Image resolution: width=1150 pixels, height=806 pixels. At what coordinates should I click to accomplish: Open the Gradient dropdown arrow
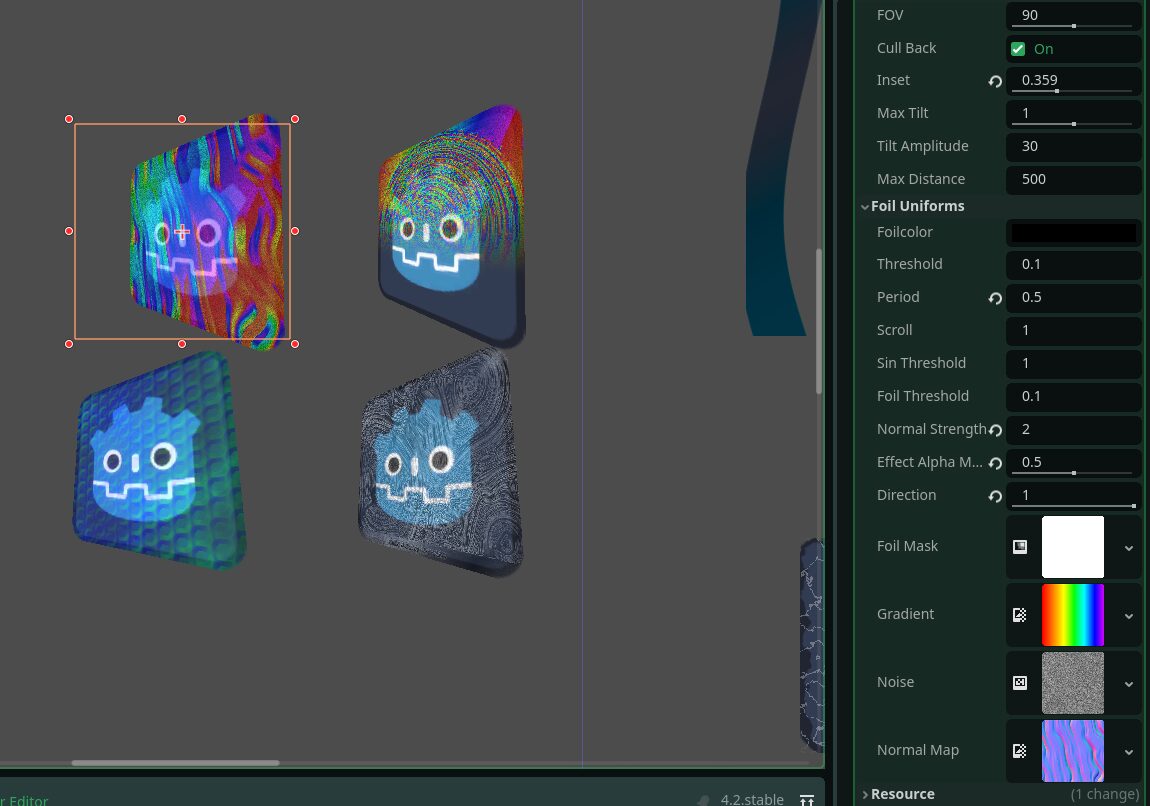[x=1128, y=616]
